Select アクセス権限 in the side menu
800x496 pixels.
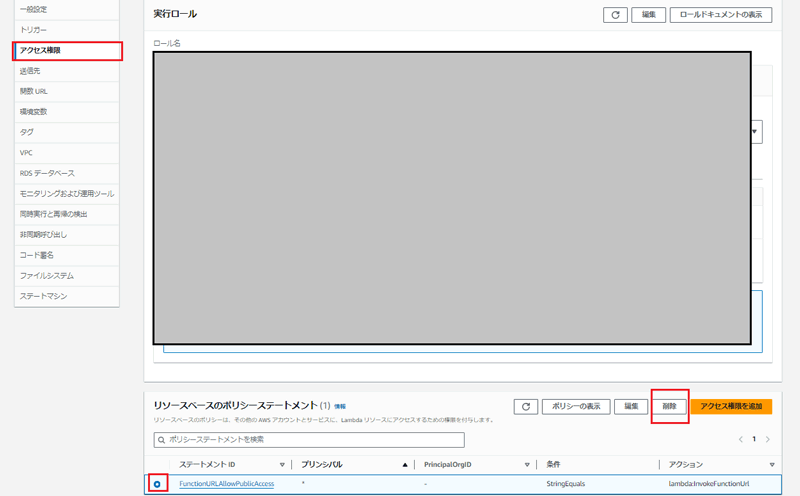click(x=67, y=51)
